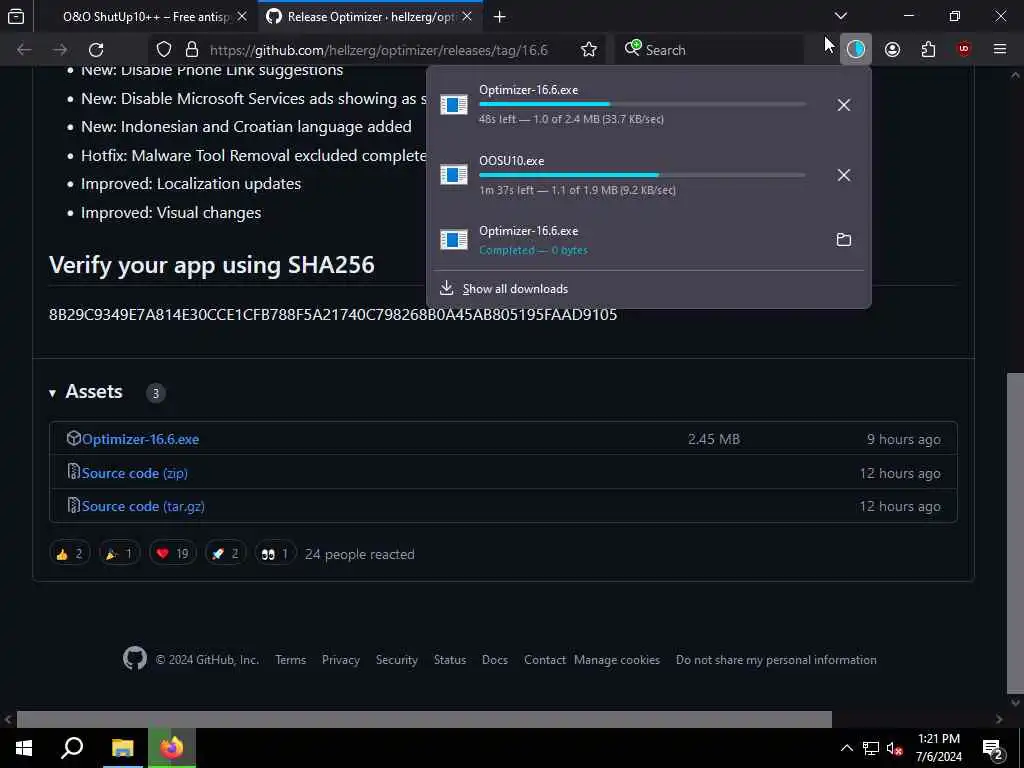Bookmark this page with the star
The image size is (1024, 768).
pyautogui.click(x=588, y=50)
